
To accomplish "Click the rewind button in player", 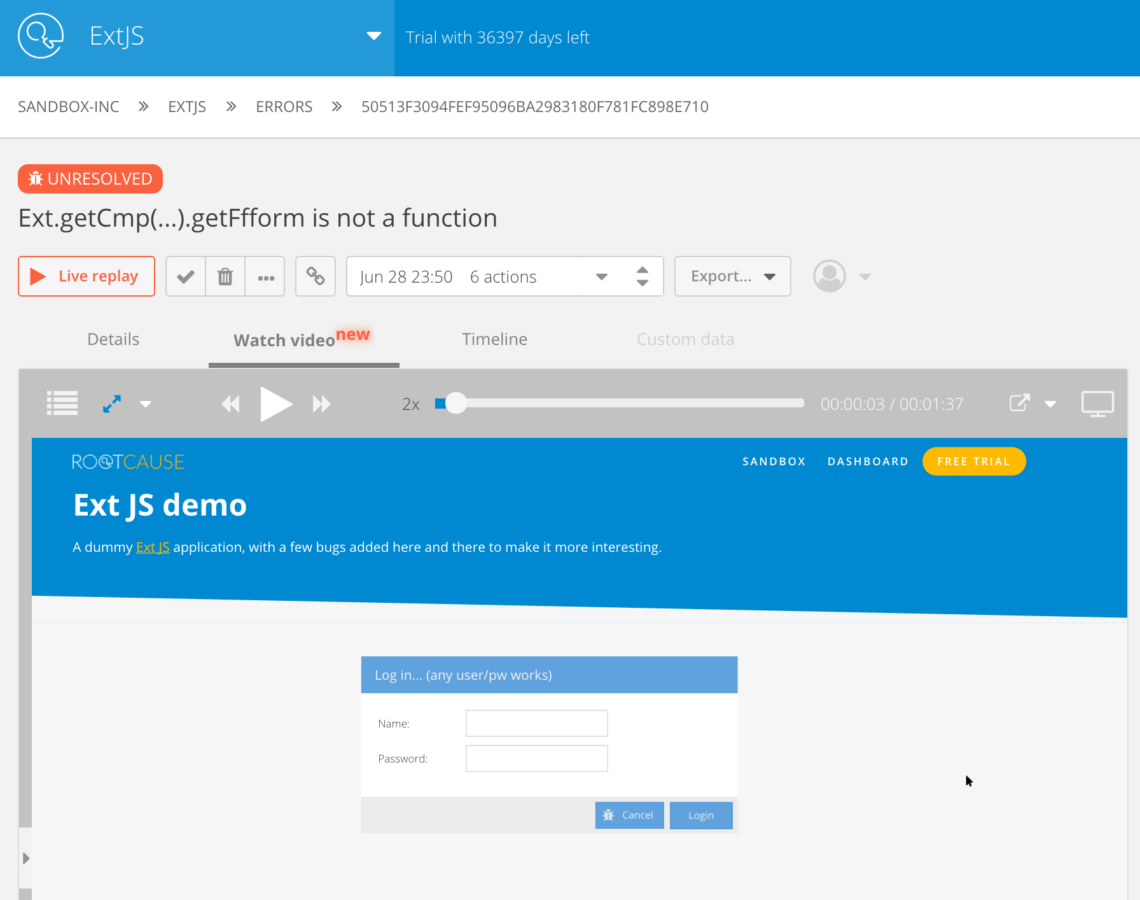I will pos(231,404).
